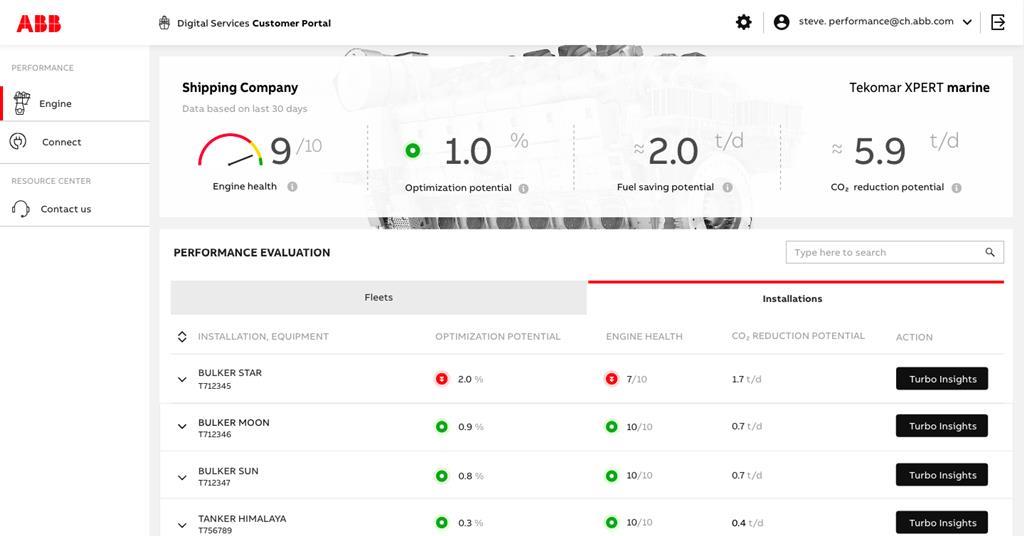Click the BULKER STAR installation name
This screenshot has height=536, width=1024.
pos(230,373)
